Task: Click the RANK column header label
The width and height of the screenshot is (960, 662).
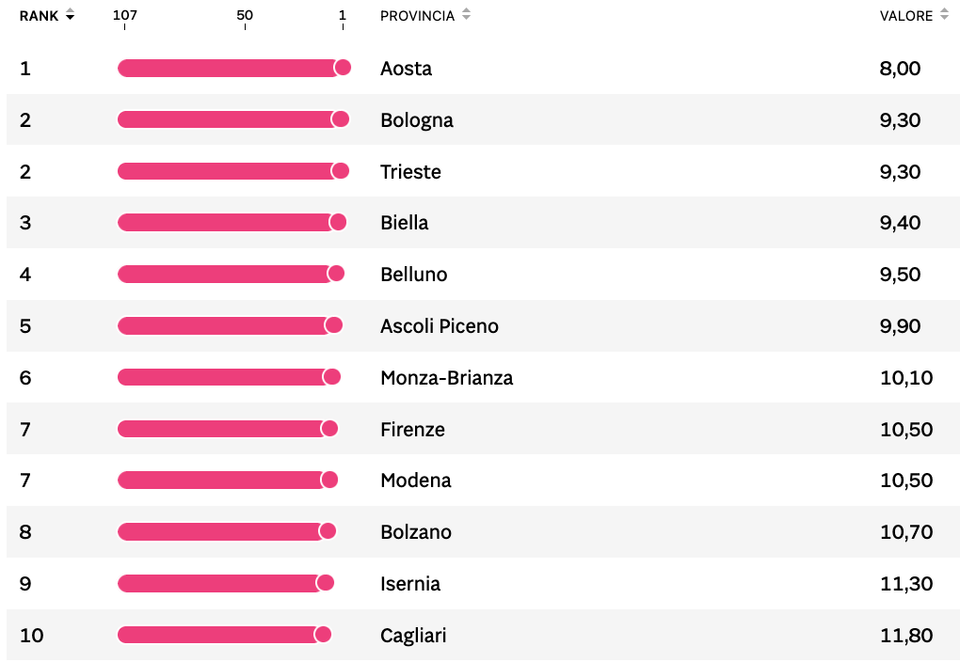Action: [39, 16]
